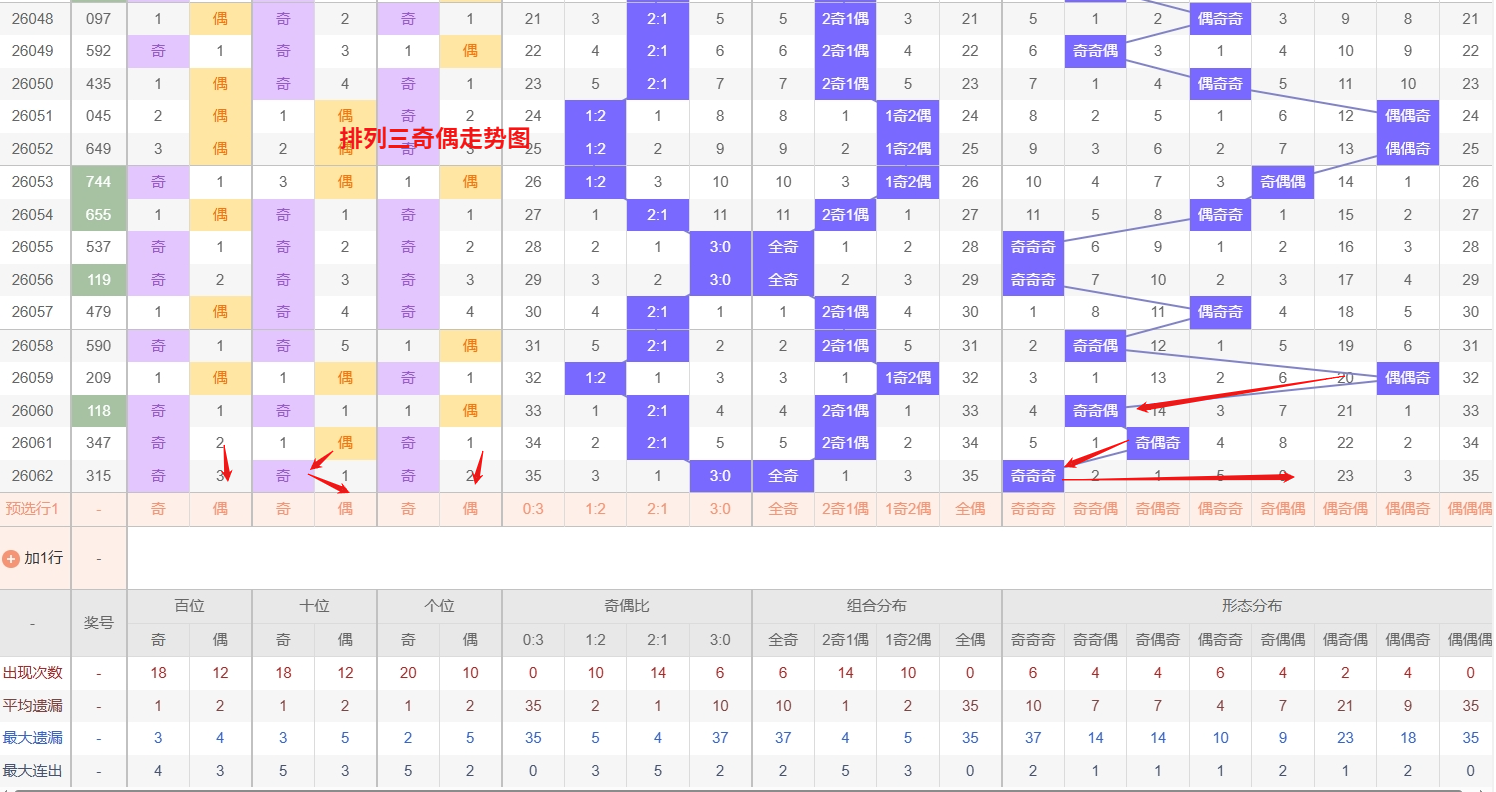Select 奇偶奇 in the 预选行1 row
This screenshot has height=792, width=1496.
[x=1157, y=509]
